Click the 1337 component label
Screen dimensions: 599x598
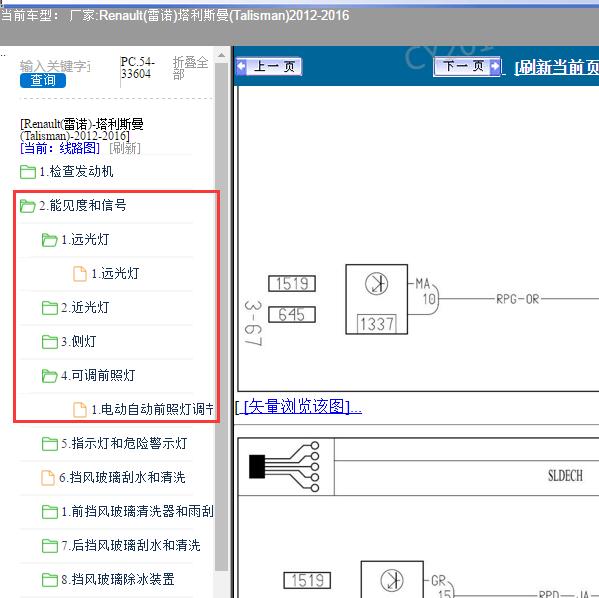[x=377, y=324]
